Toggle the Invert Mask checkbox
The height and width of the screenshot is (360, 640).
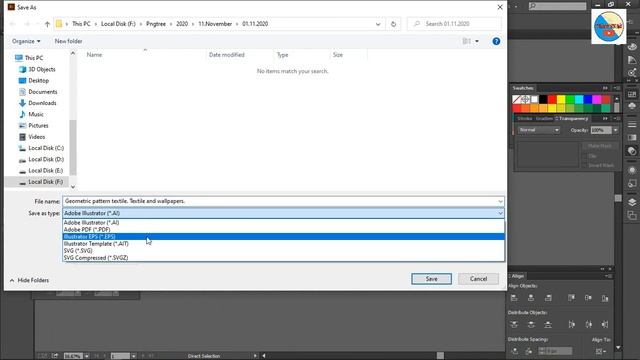click(x=585, y=165)
